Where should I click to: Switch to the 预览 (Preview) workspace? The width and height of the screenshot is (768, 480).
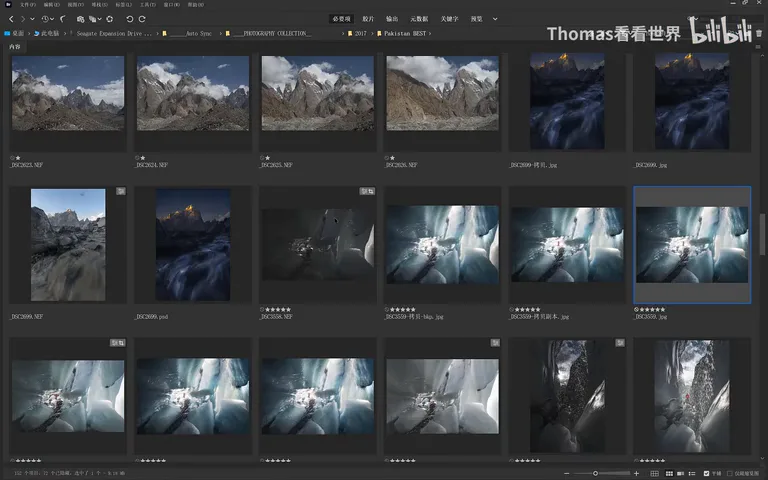point(477,19)
